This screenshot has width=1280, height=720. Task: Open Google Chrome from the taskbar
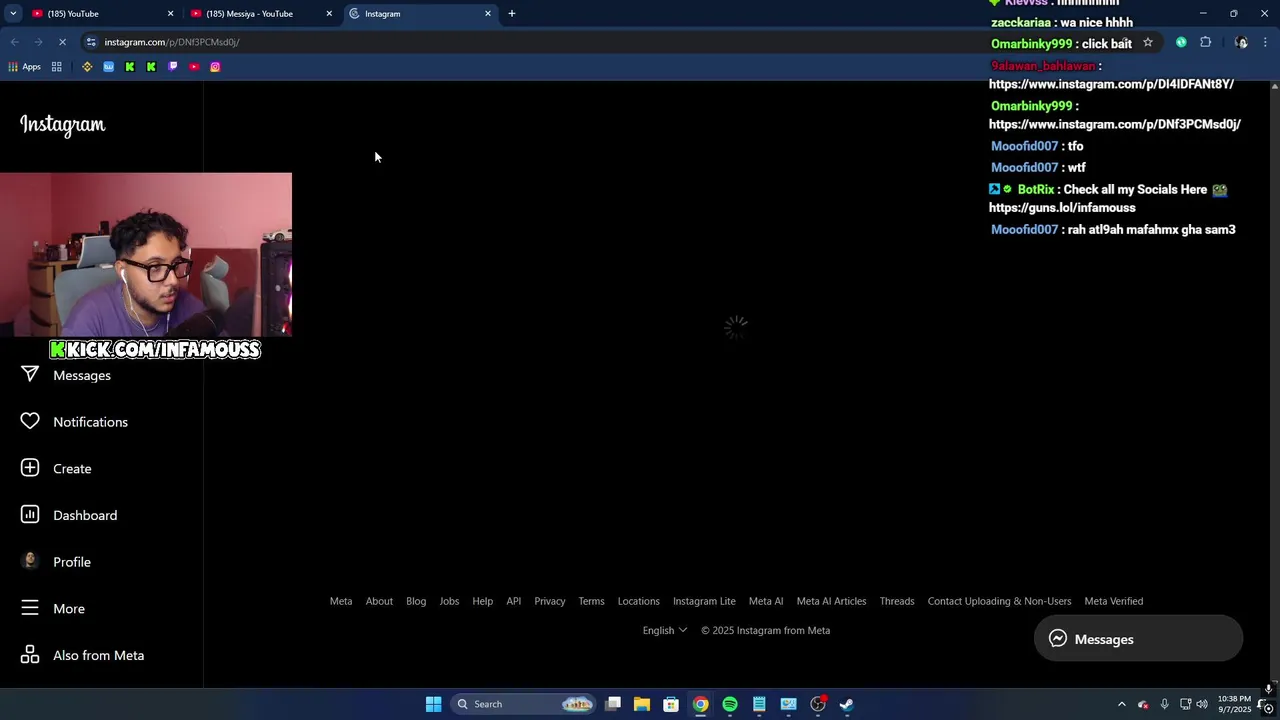click(x=701, y=704)
